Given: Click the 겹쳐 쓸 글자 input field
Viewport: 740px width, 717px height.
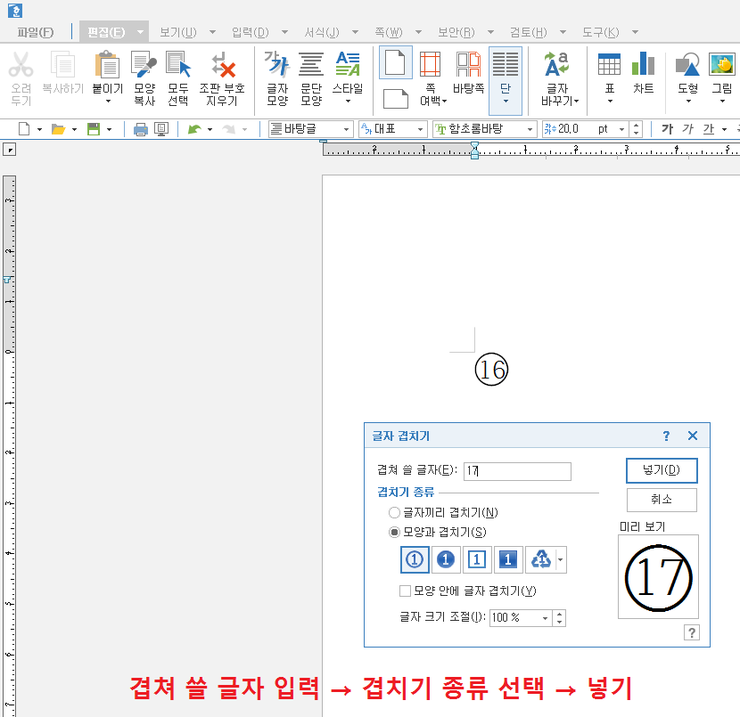Looking at the screenshot, I should click(517, 471).
